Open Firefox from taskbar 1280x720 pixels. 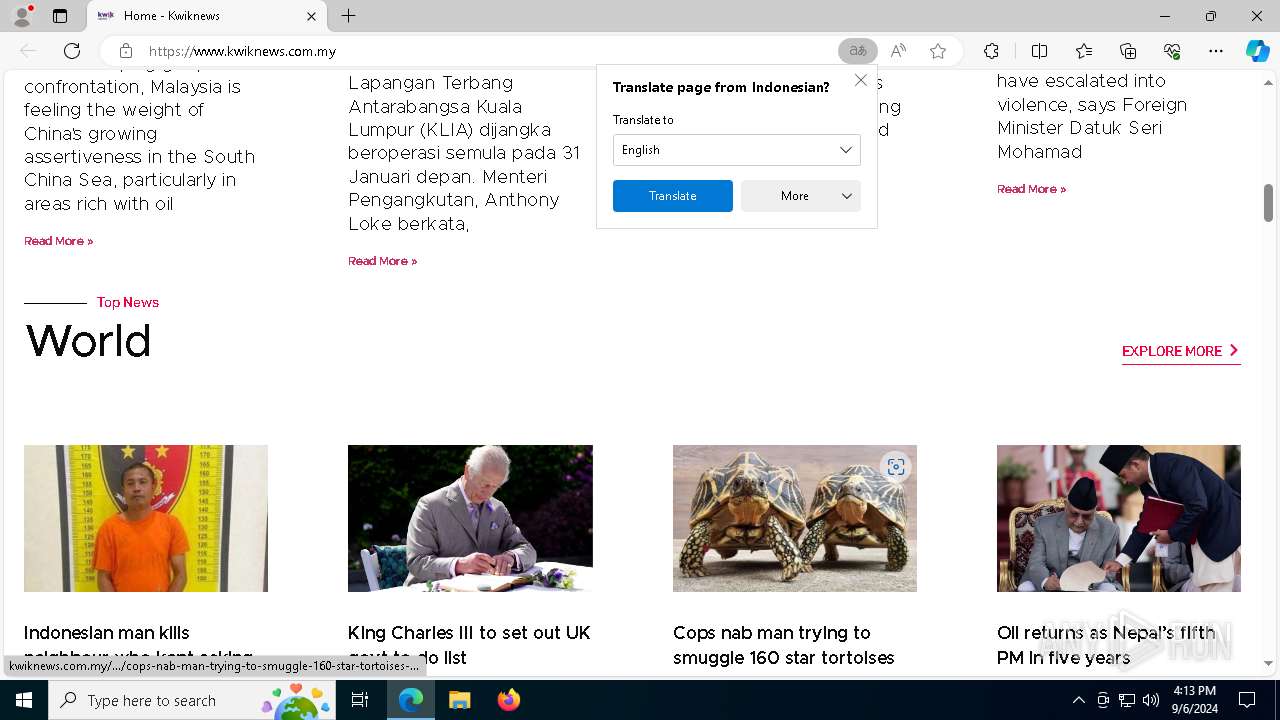[x=508, y=700]
